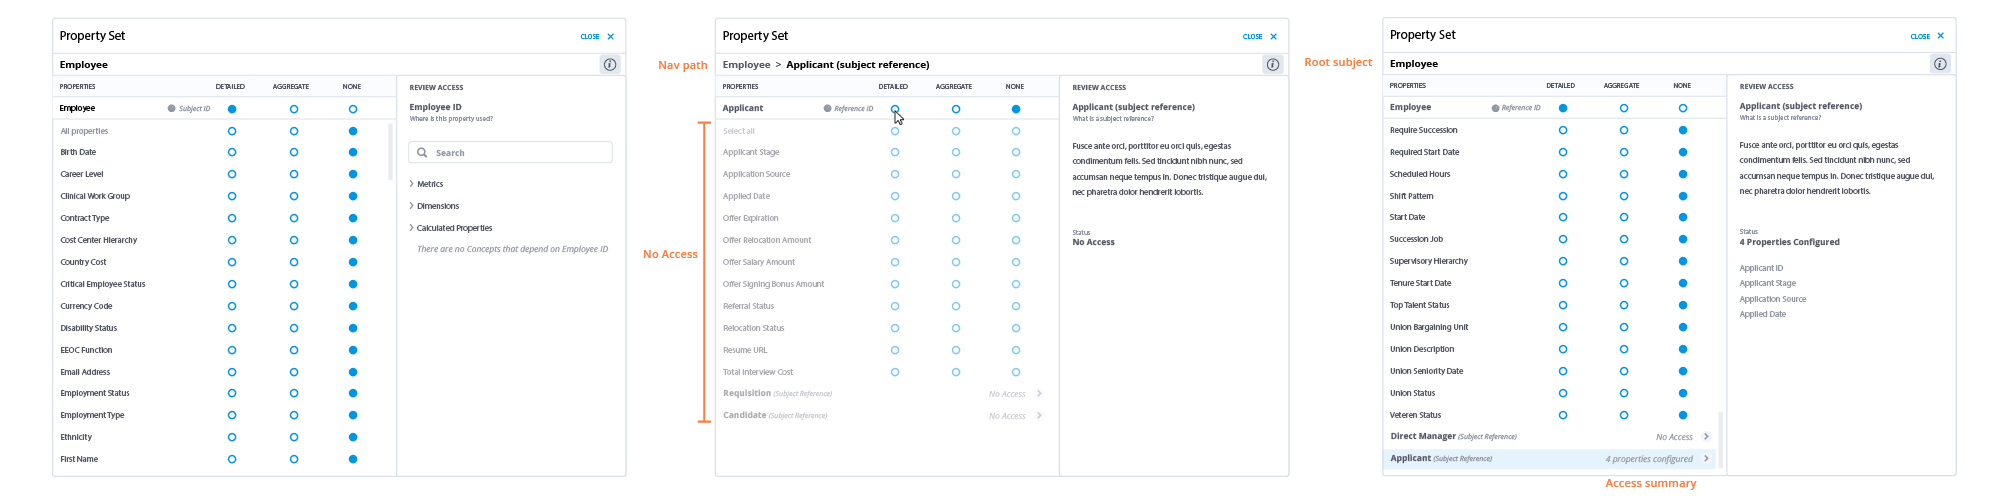Go back to Employee in the breadcrumb path
Image resolution: width=2001 pixels, height=501 pixels.
[x=746, y=65]
